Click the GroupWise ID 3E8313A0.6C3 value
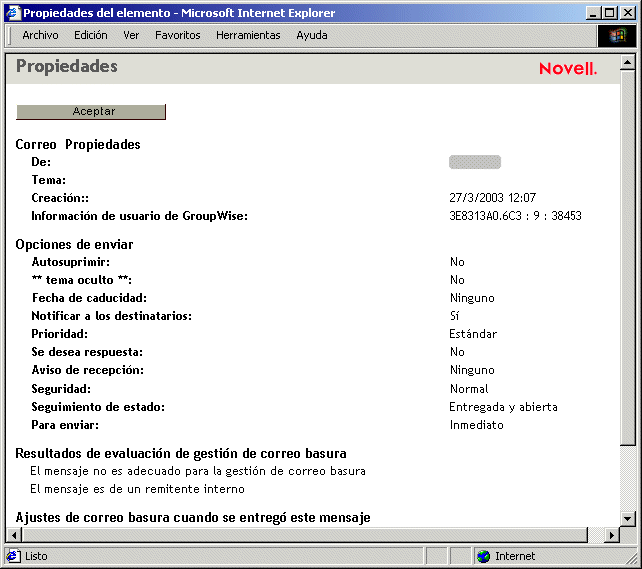Viewport: 642px width, 569px height. (x=515, y=216)
